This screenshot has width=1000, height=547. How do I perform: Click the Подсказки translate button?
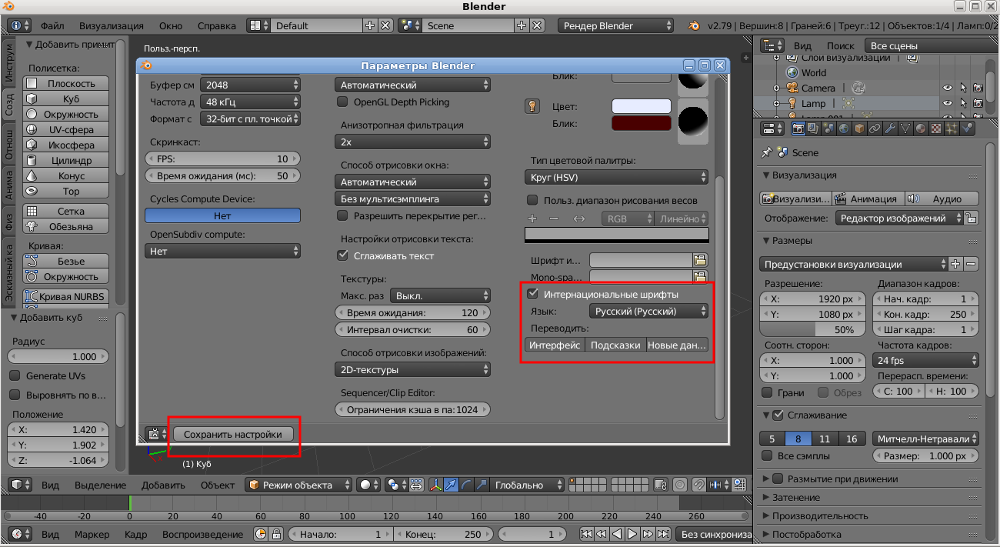point(615,345)
